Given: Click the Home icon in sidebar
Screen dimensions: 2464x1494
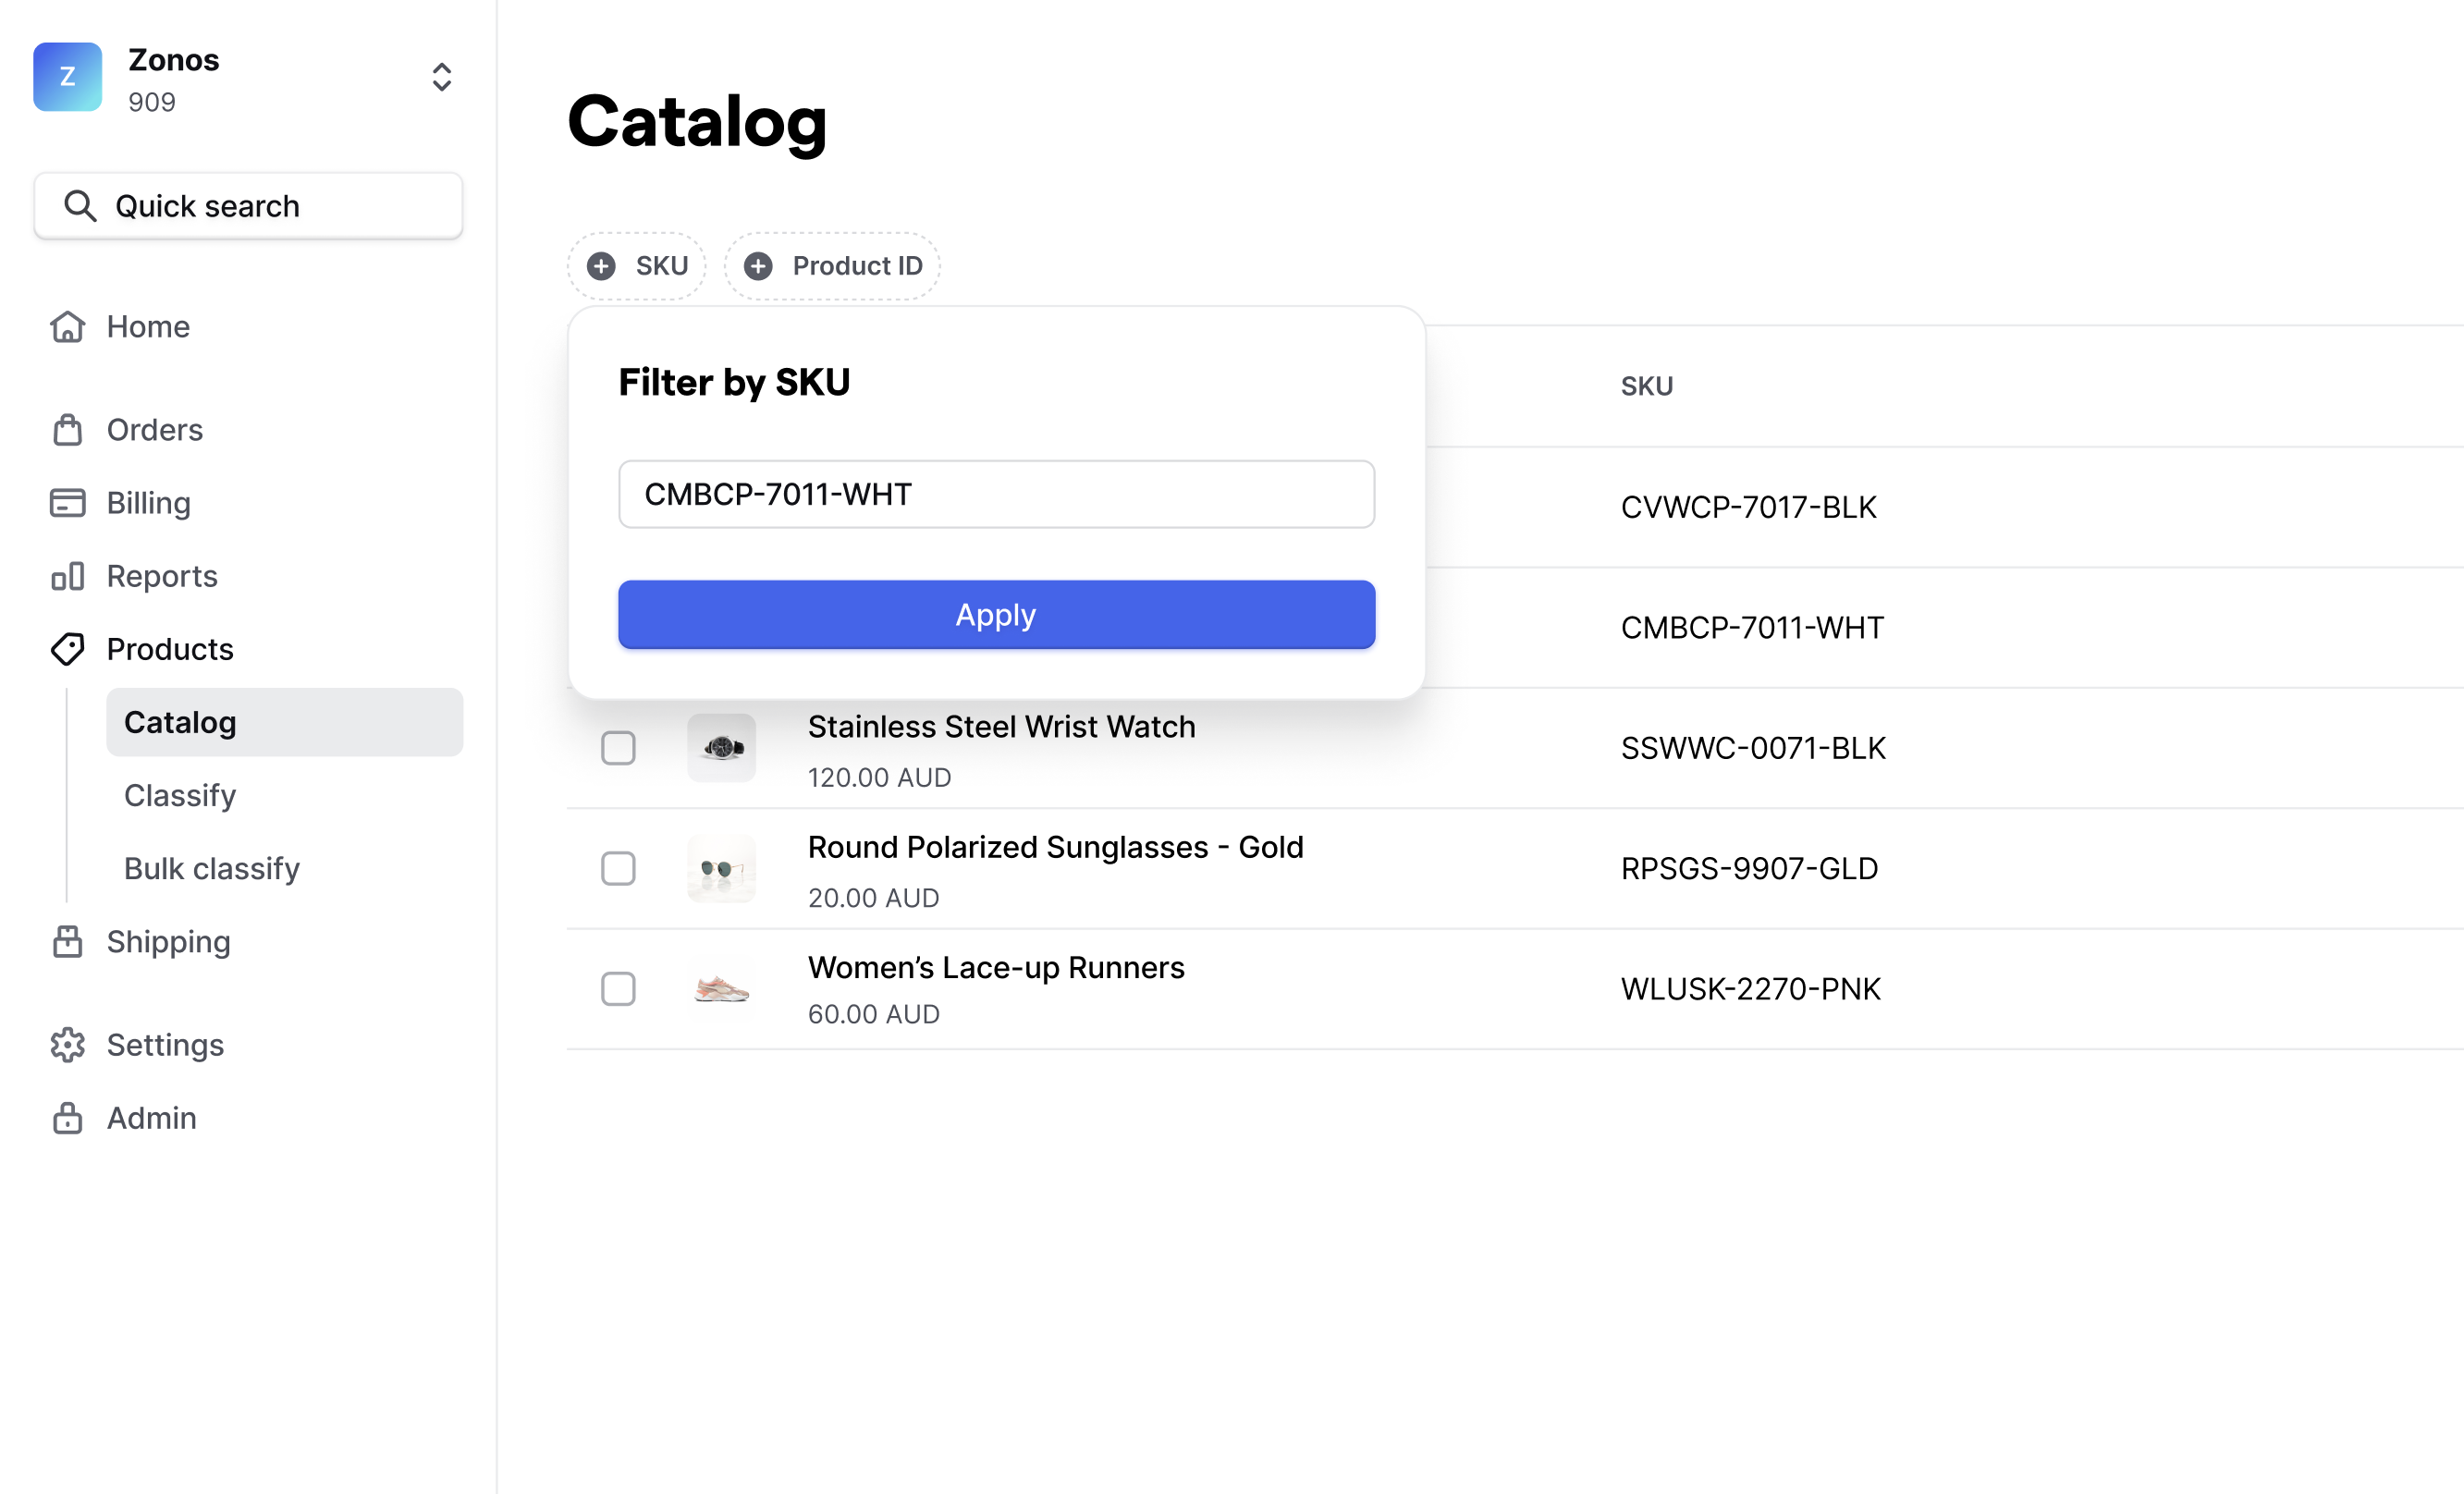Looking at the screenshot, I should [x=67, y=325].
